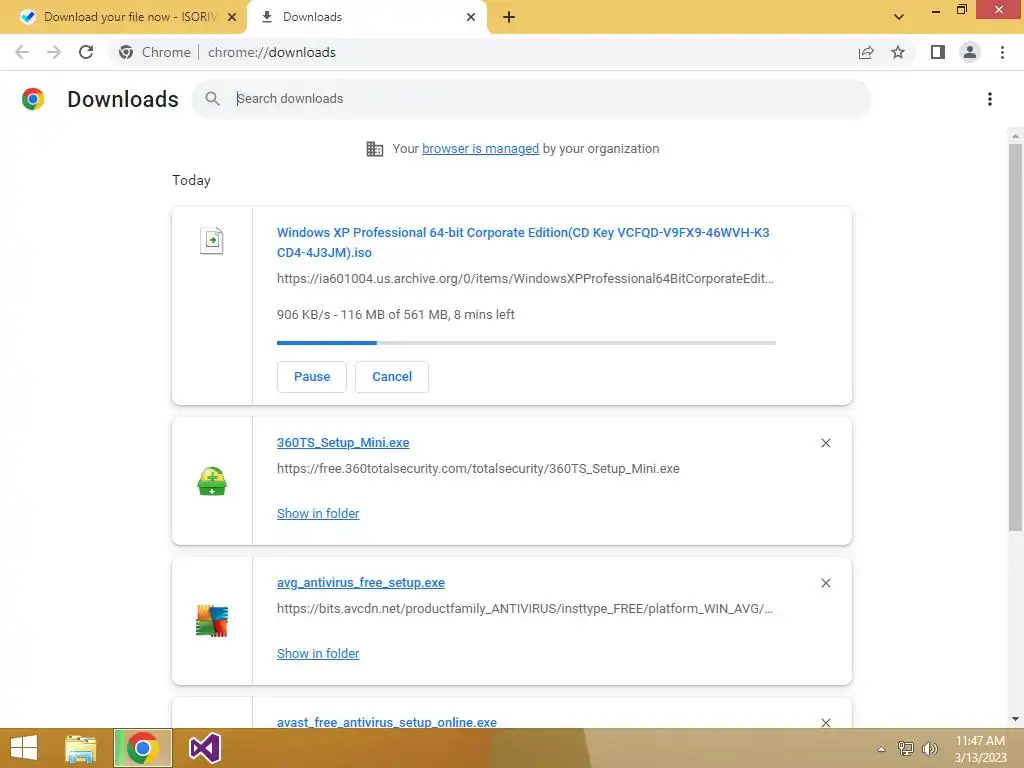Image resolution: width=1024 pixels, height=768 pixels.
Task: Open the side panel icon
Action: (x=938, y=52)
